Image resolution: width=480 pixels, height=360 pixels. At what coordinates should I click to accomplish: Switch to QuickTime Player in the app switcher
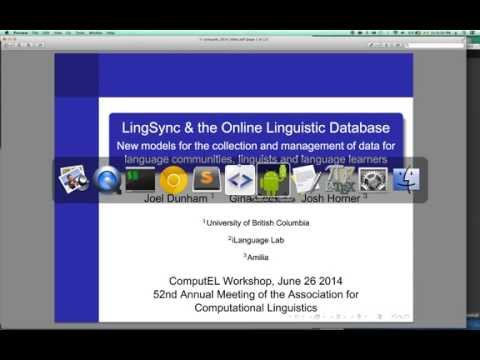point(107,180)
